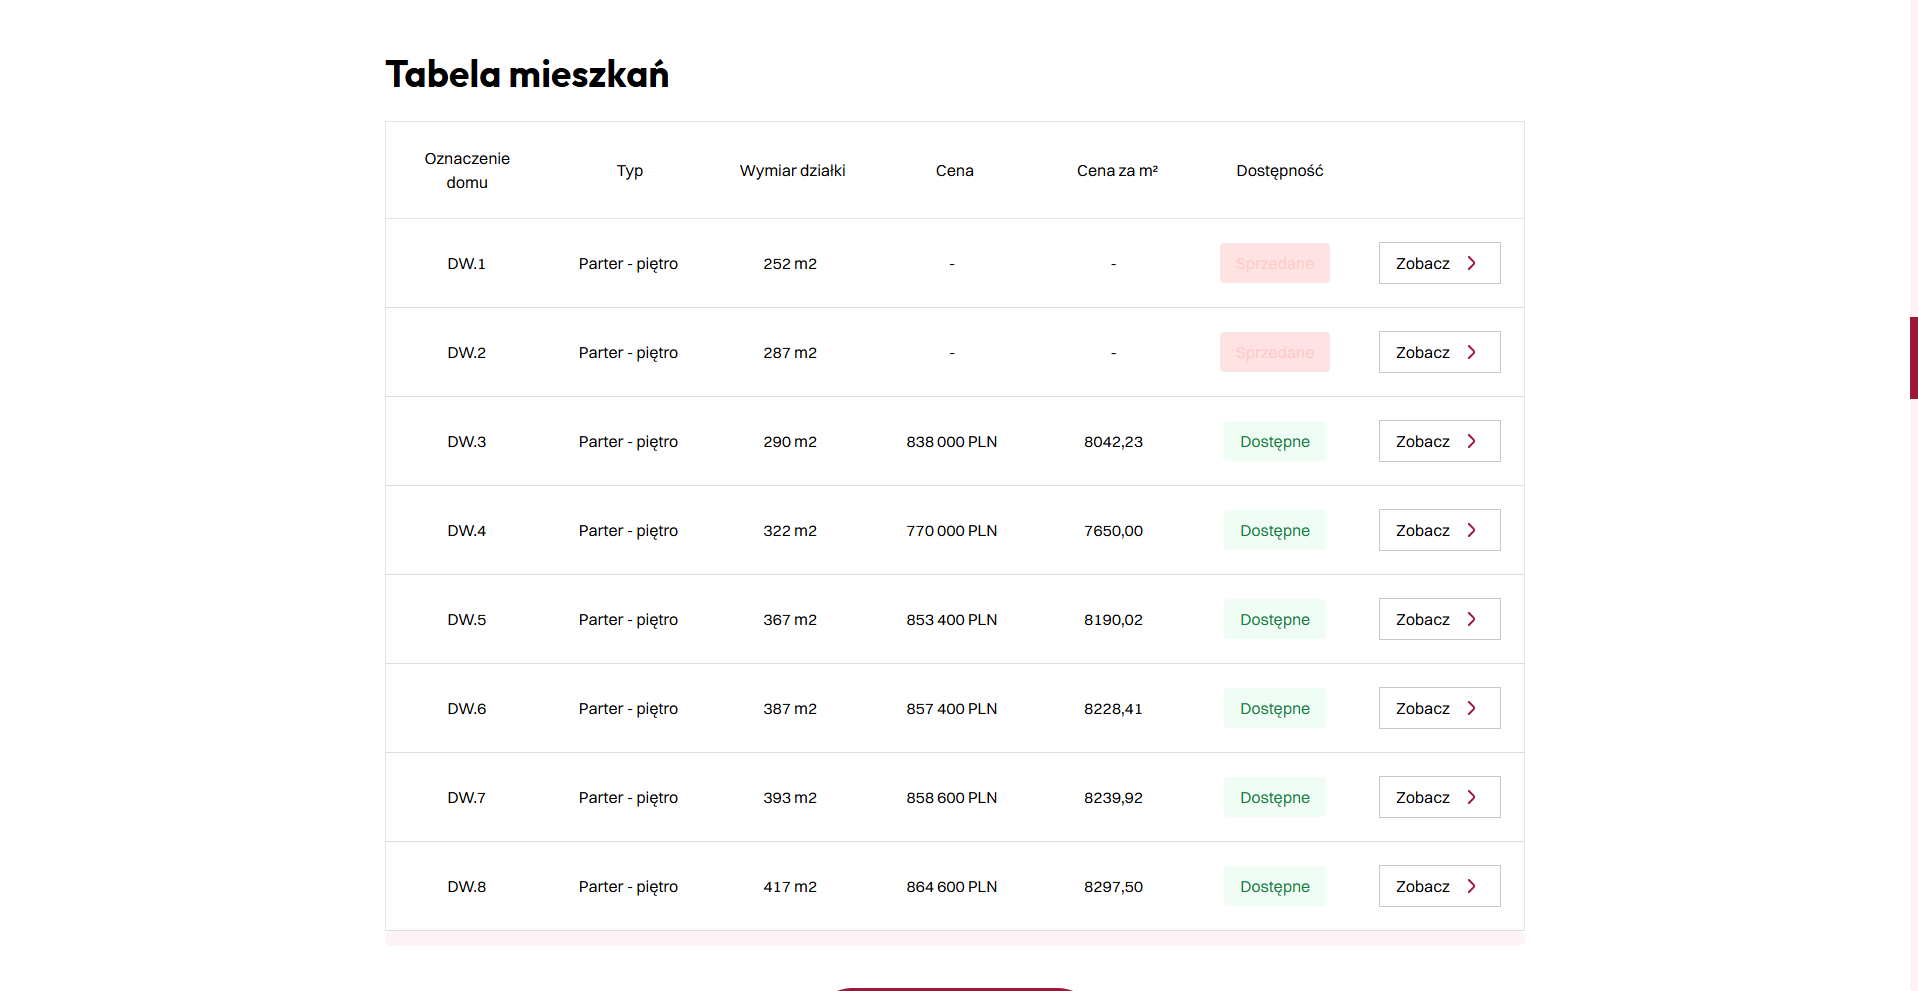Click the arrow icon in DW.4 row
1918x991 pixels.
[1471, 530]
